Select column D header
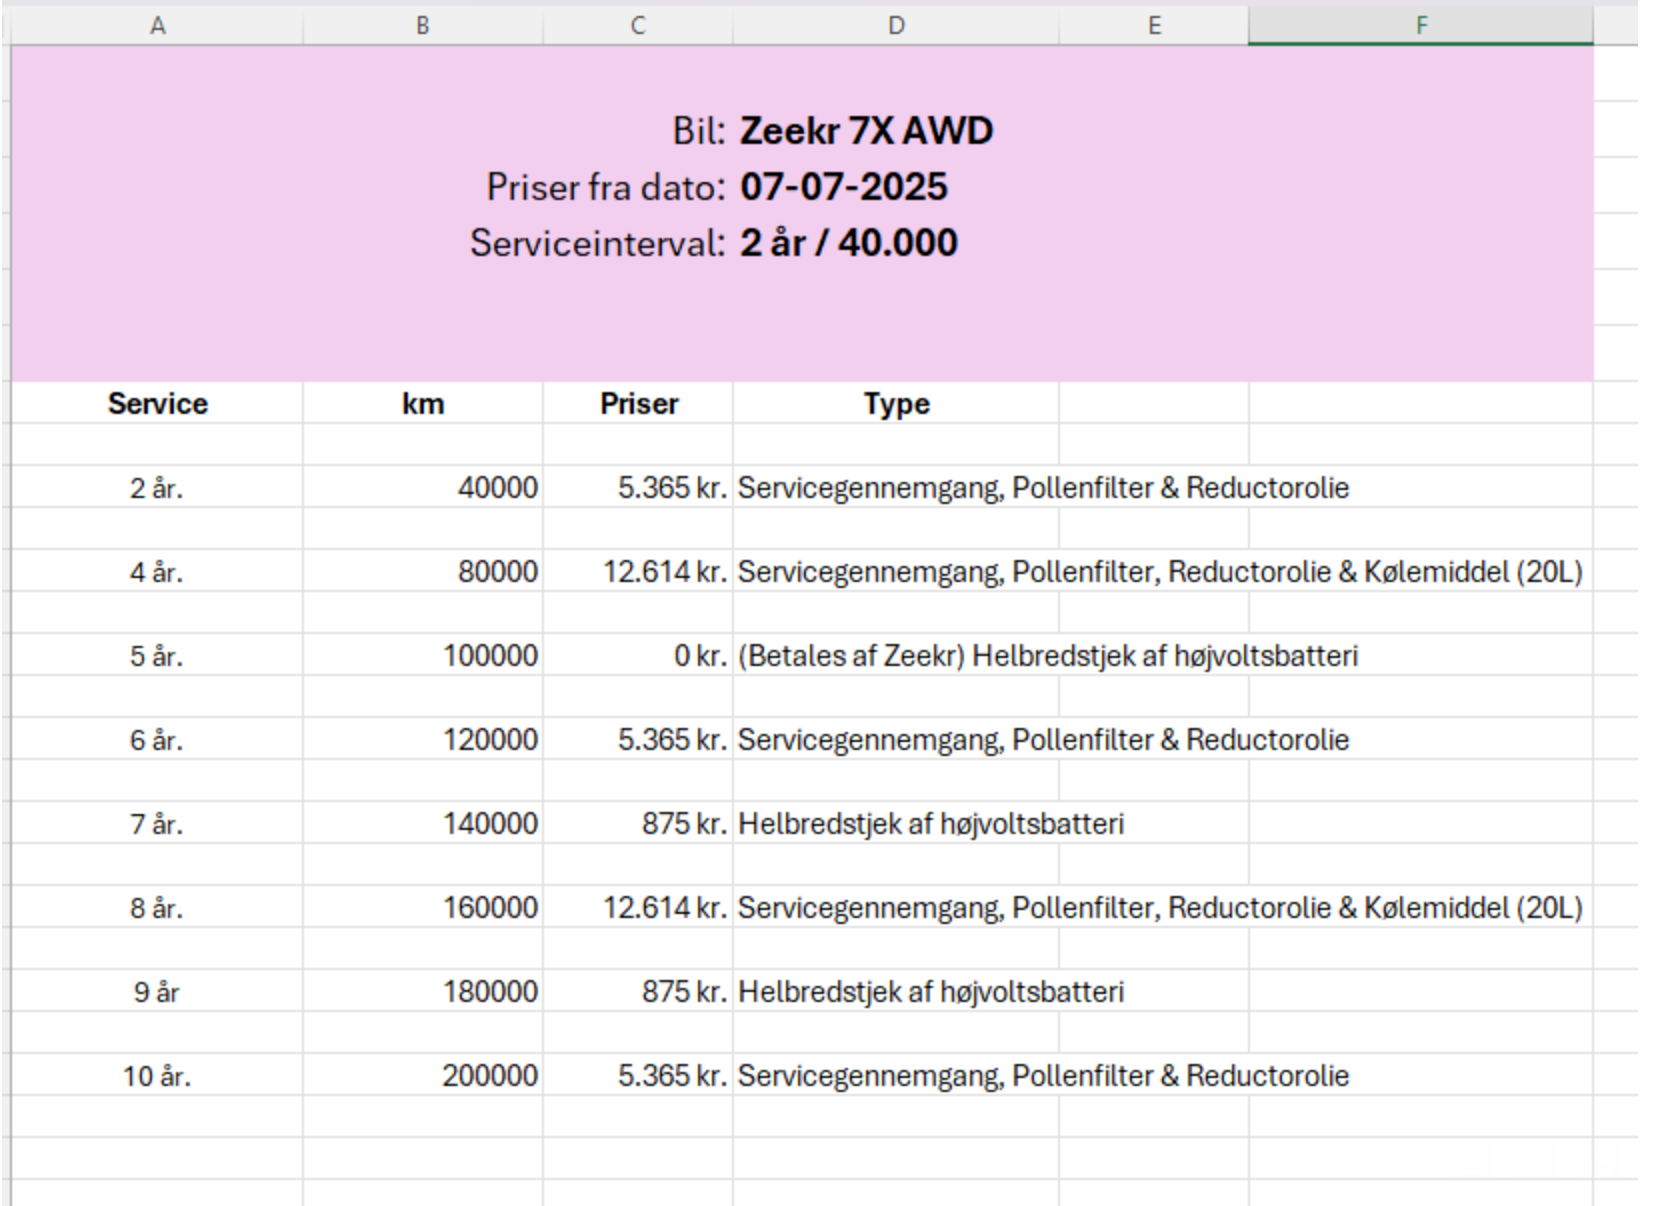The width and height of the screenshot is (1656, 1206). 893,22
